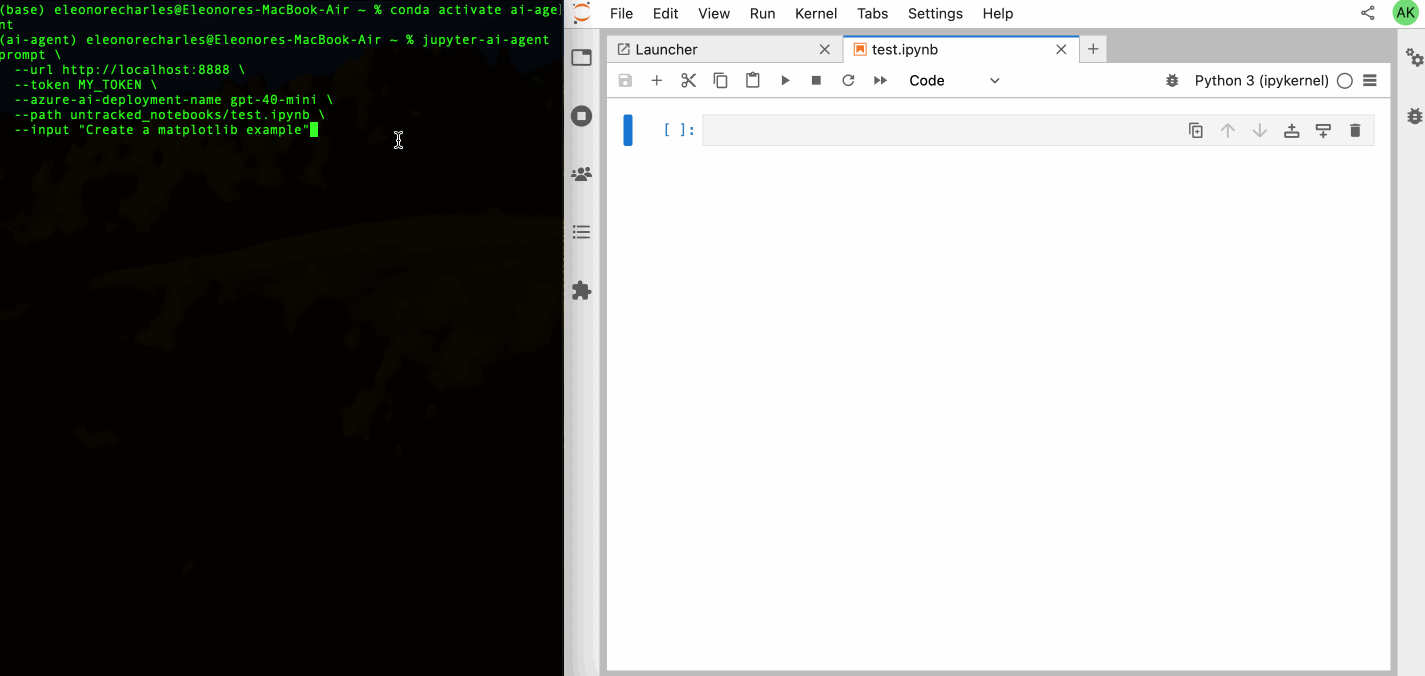The height and width of the screenshot is (676, 1425).
Task: Open the right sidebar debugger panel
Action: [1414, 116]
